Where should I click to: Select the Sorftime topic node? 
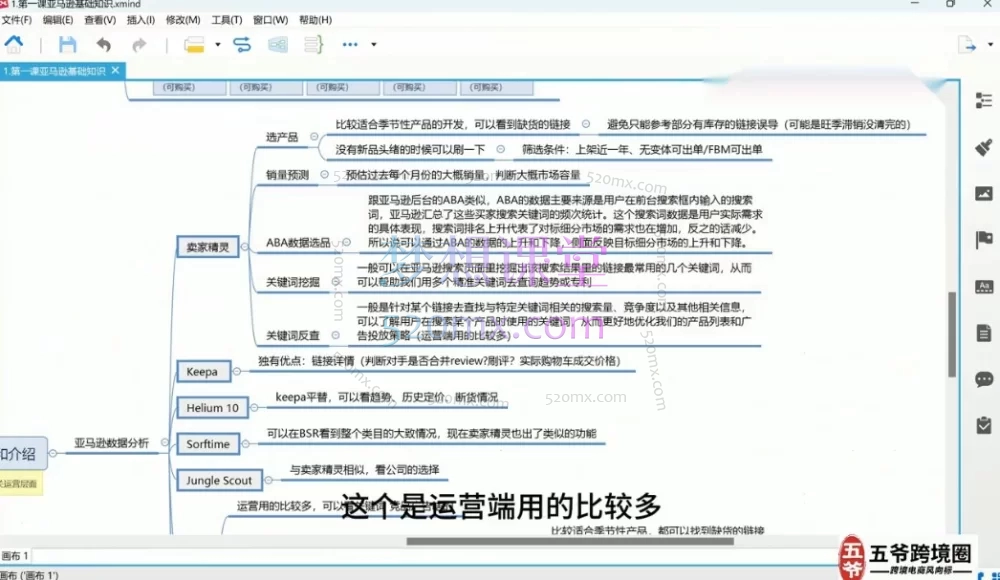[x=208, y=443]
